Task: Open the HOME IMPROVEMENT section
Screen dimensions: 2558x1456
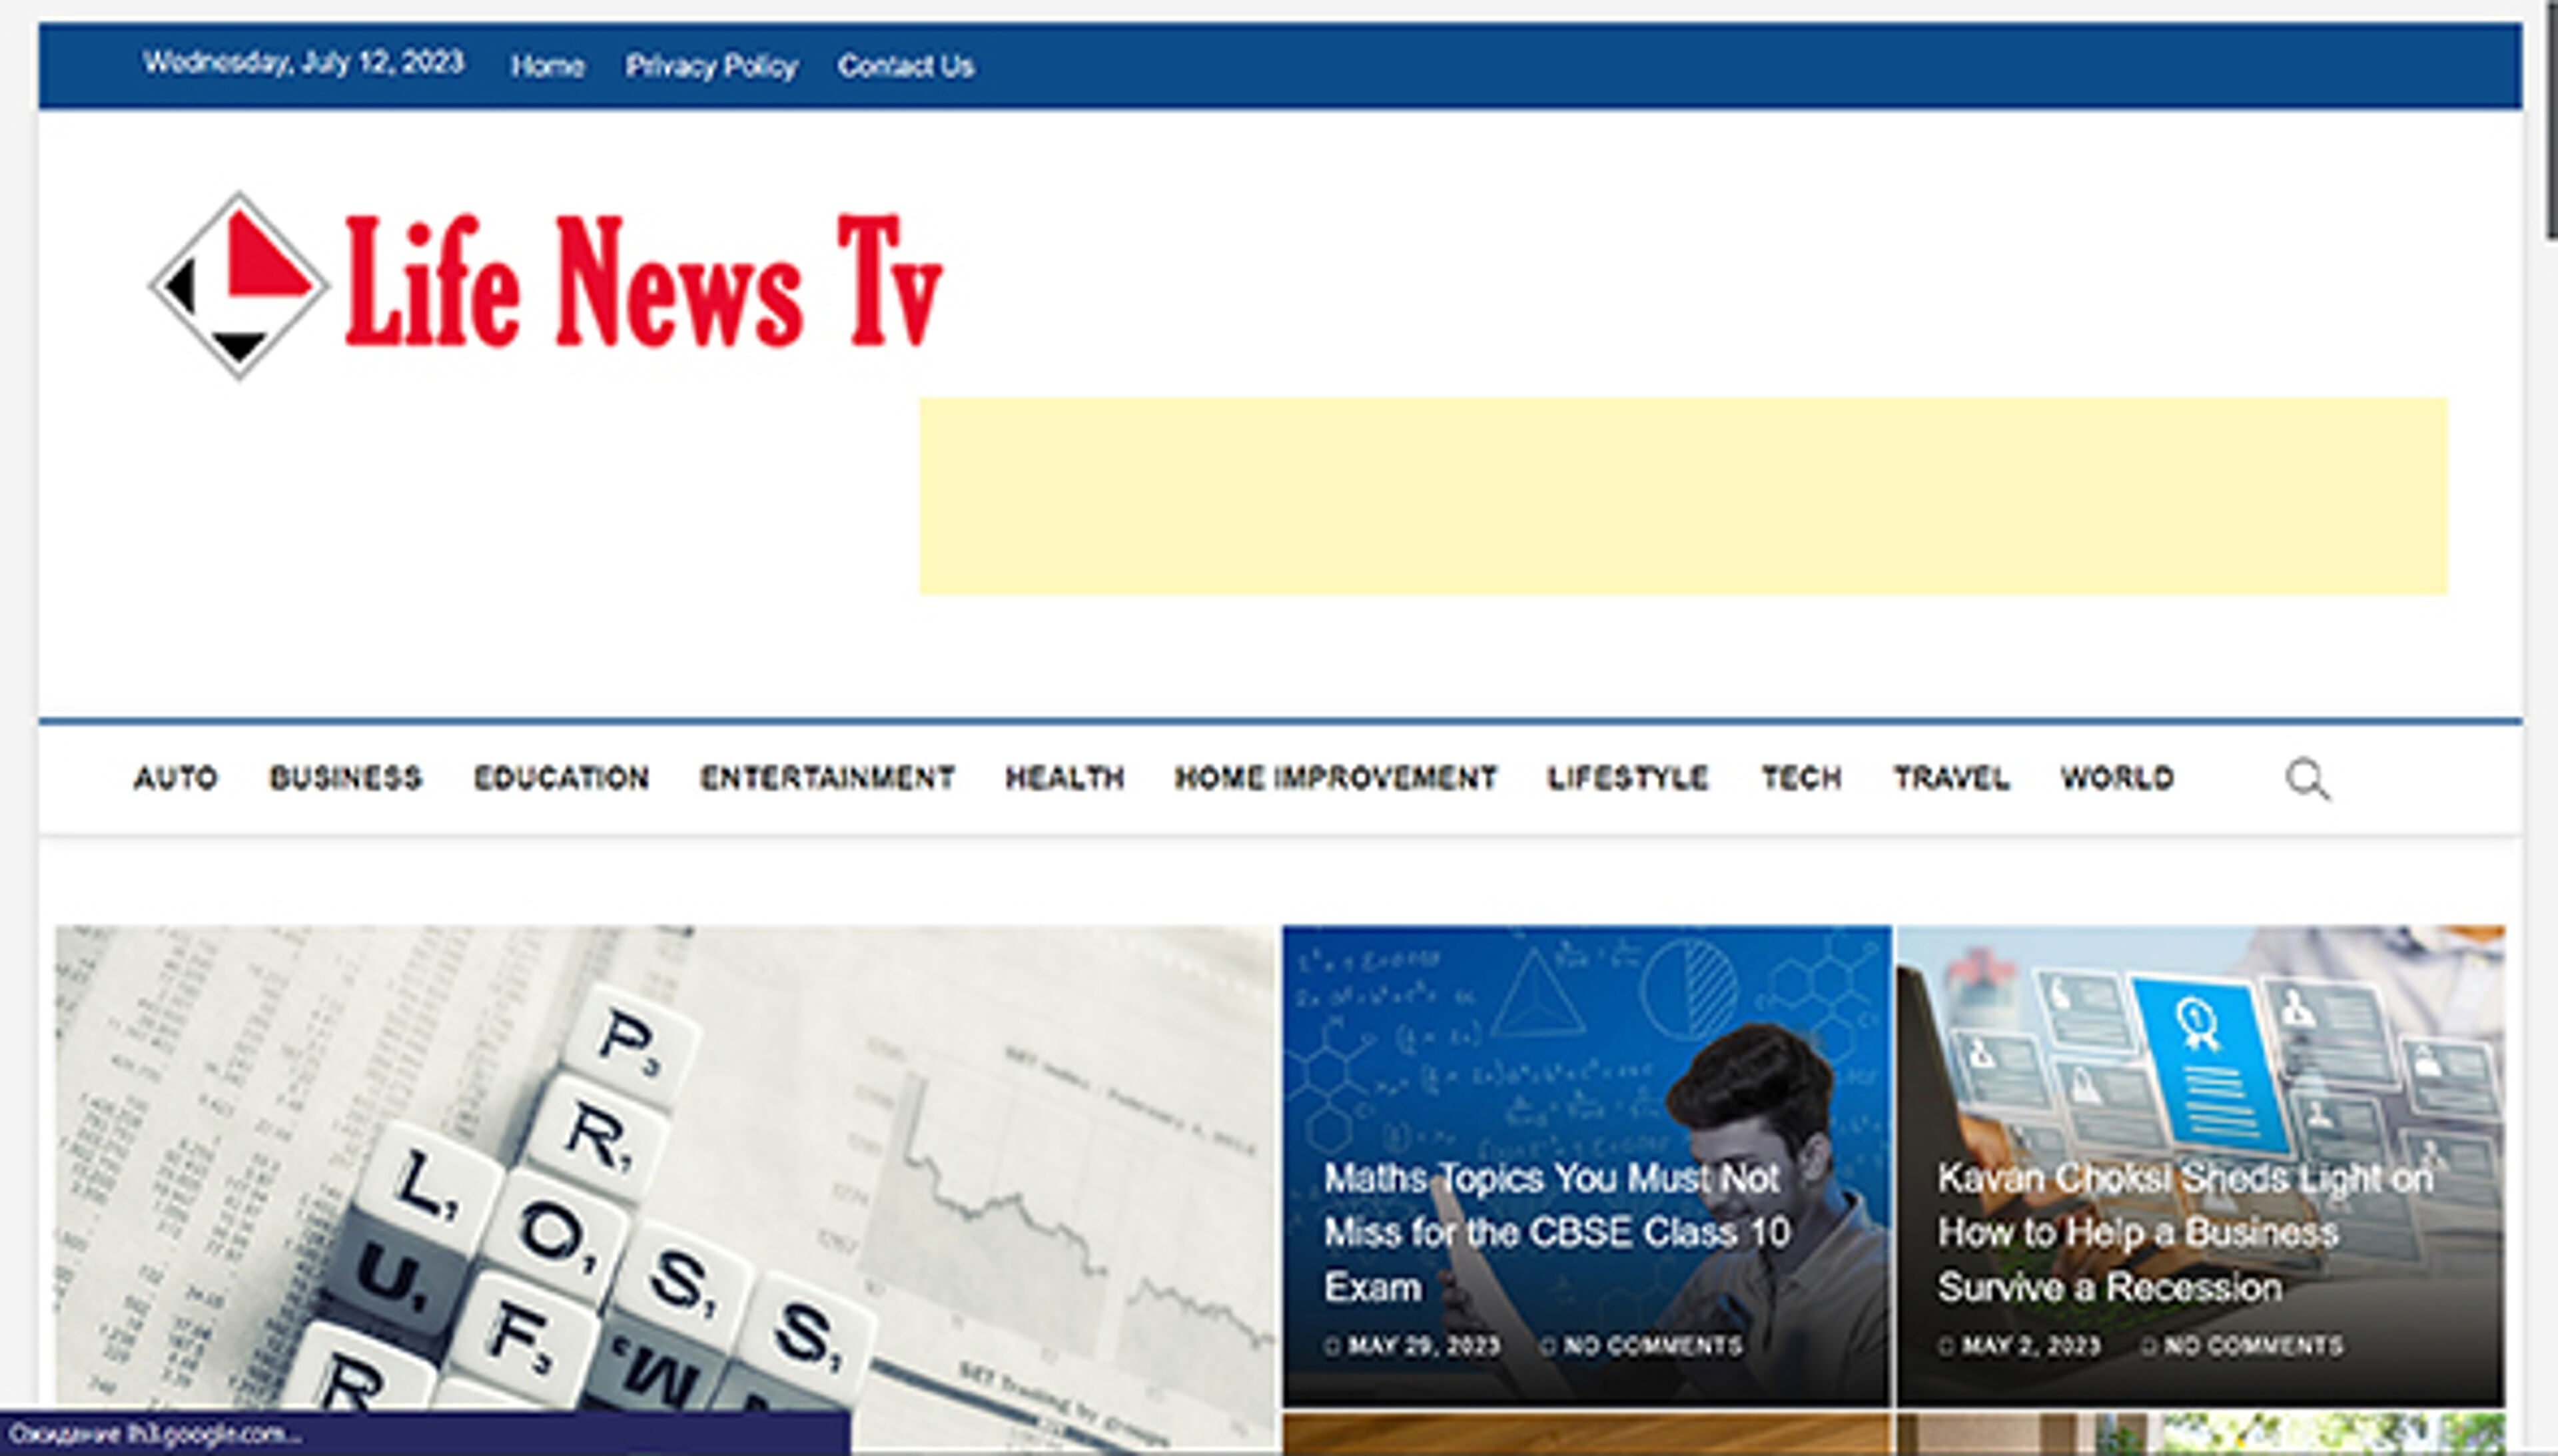Action: (x=1337, y=779)
